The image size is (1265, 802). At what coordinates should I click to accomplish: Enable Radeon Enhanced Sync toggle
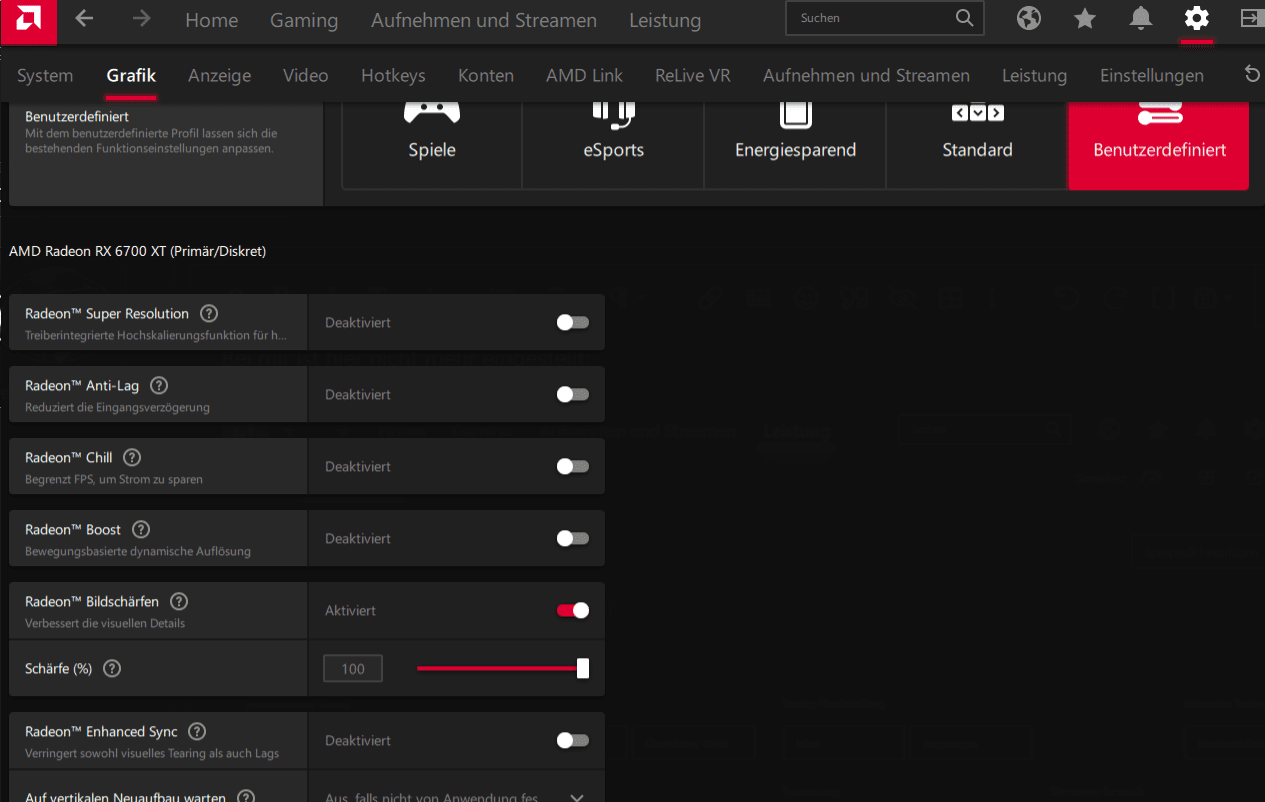573,740
